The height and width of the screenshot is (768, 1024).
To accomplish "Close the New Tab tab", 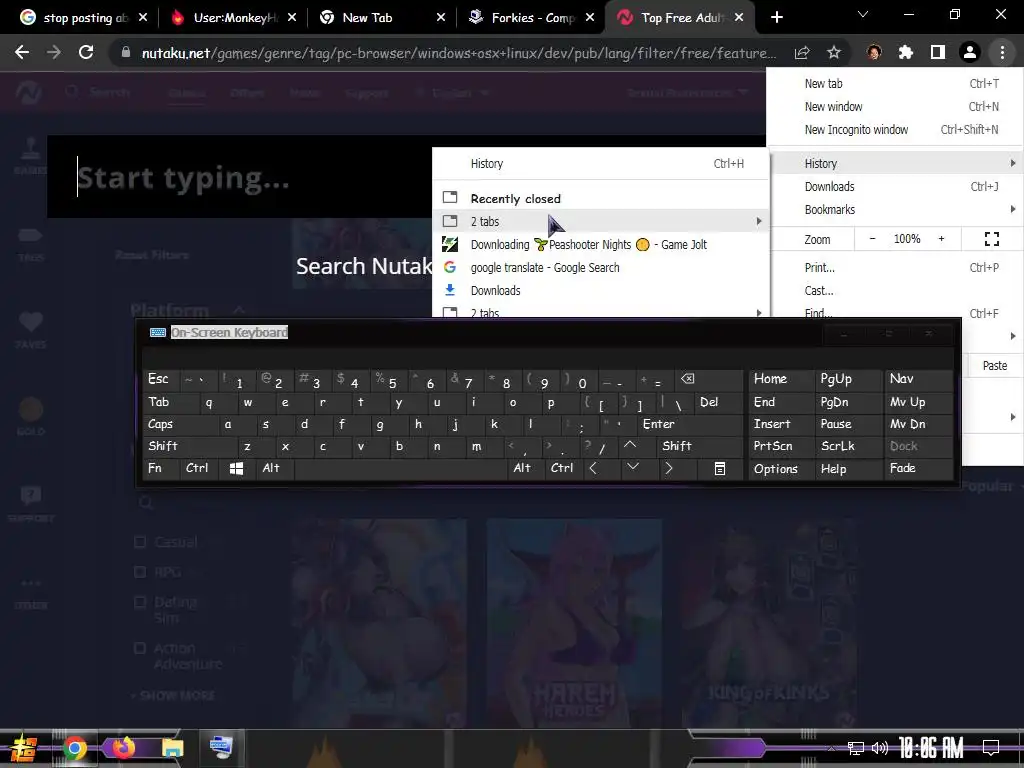I will point(441,18).
